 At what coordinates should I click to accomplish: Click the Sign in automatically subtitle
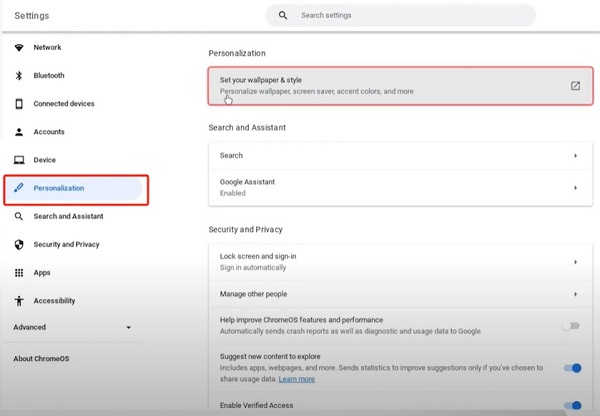253,268
